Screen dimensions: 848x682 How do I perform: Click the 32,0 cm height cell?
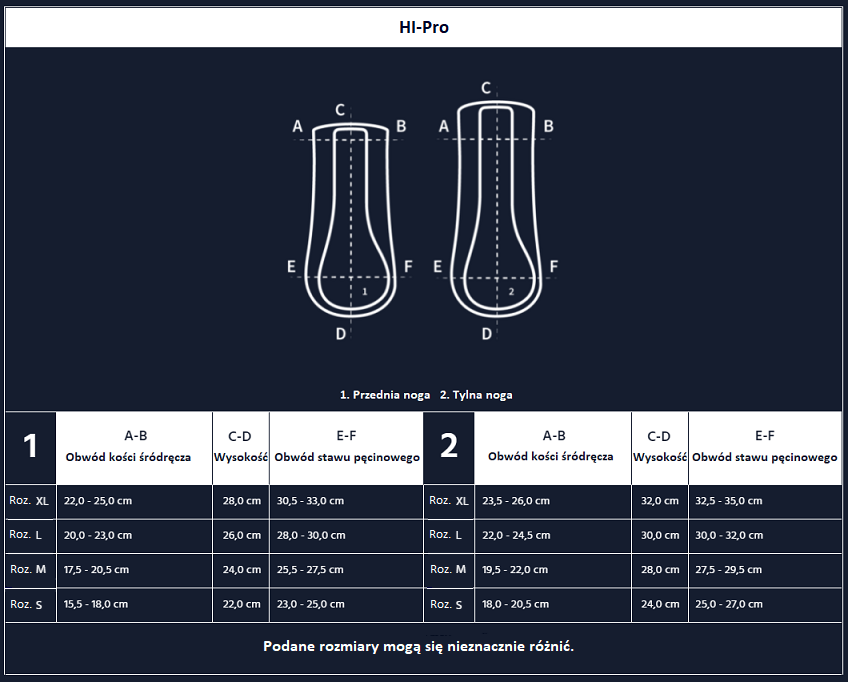660,501
